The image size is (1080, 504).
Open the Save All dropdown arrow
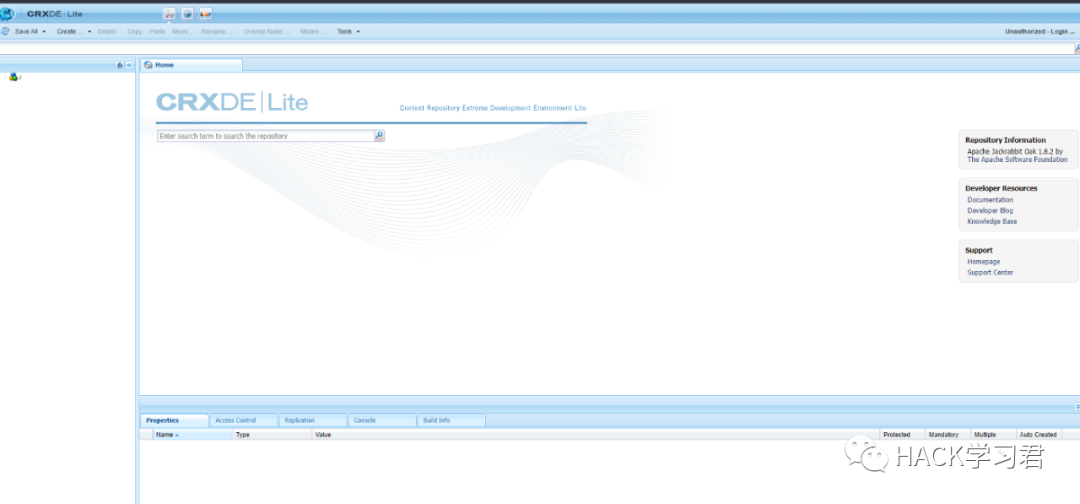[x=44, y=32]
